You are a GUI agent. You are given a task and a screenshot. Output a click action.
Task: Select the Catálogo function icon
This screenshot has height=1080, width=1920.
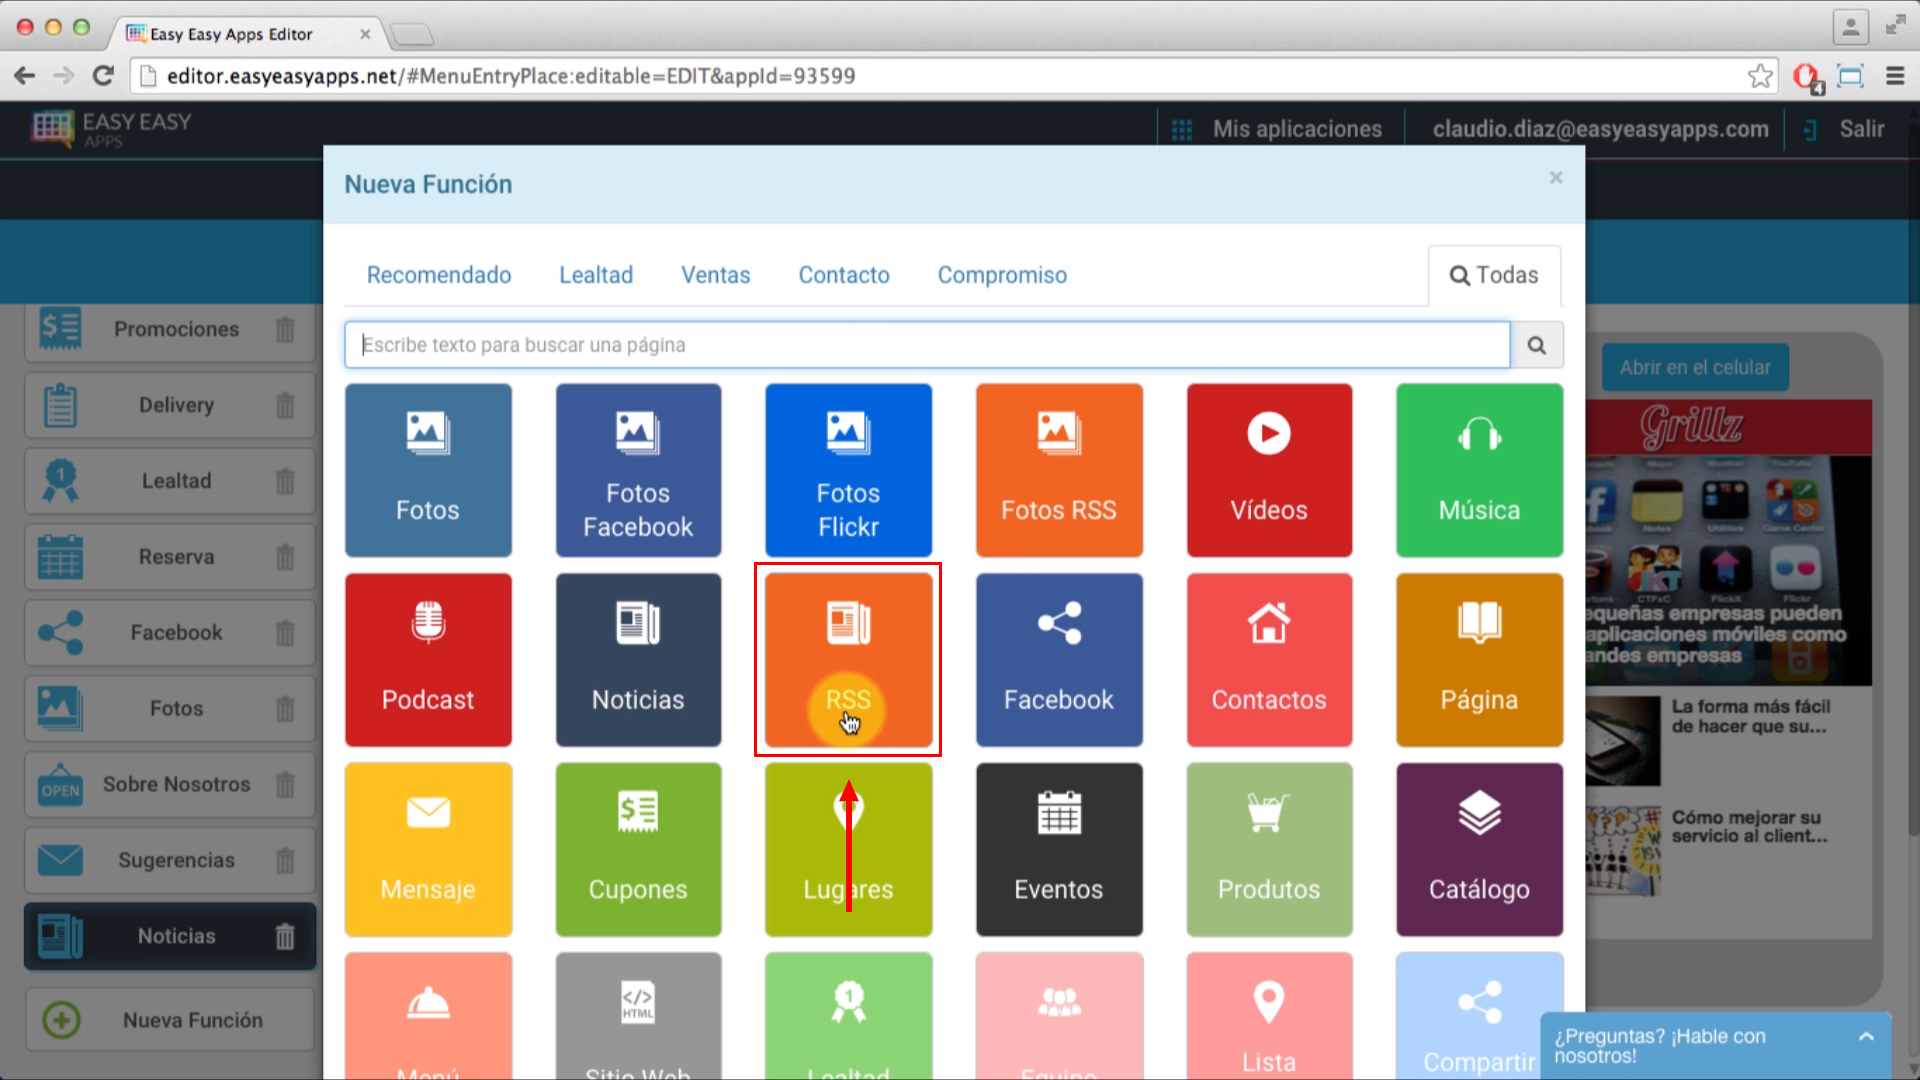pyautogui.click(x=1480, y=849)
